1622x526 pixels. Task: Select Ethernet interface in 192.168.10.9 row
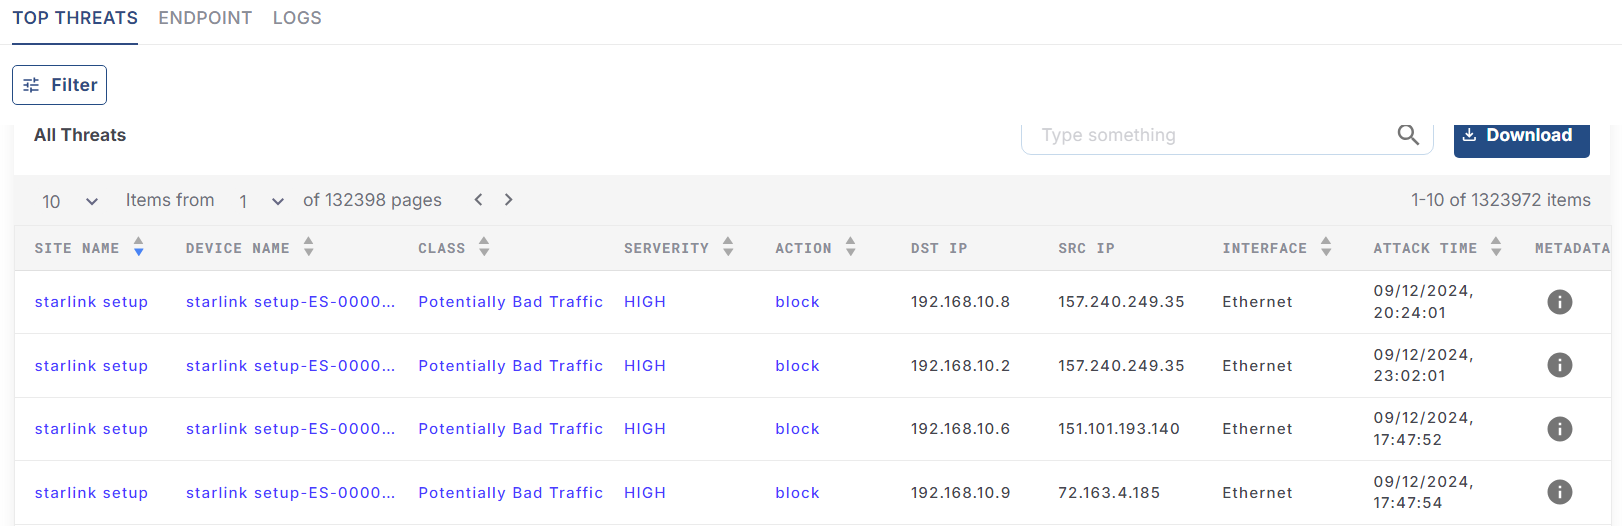1257,493
